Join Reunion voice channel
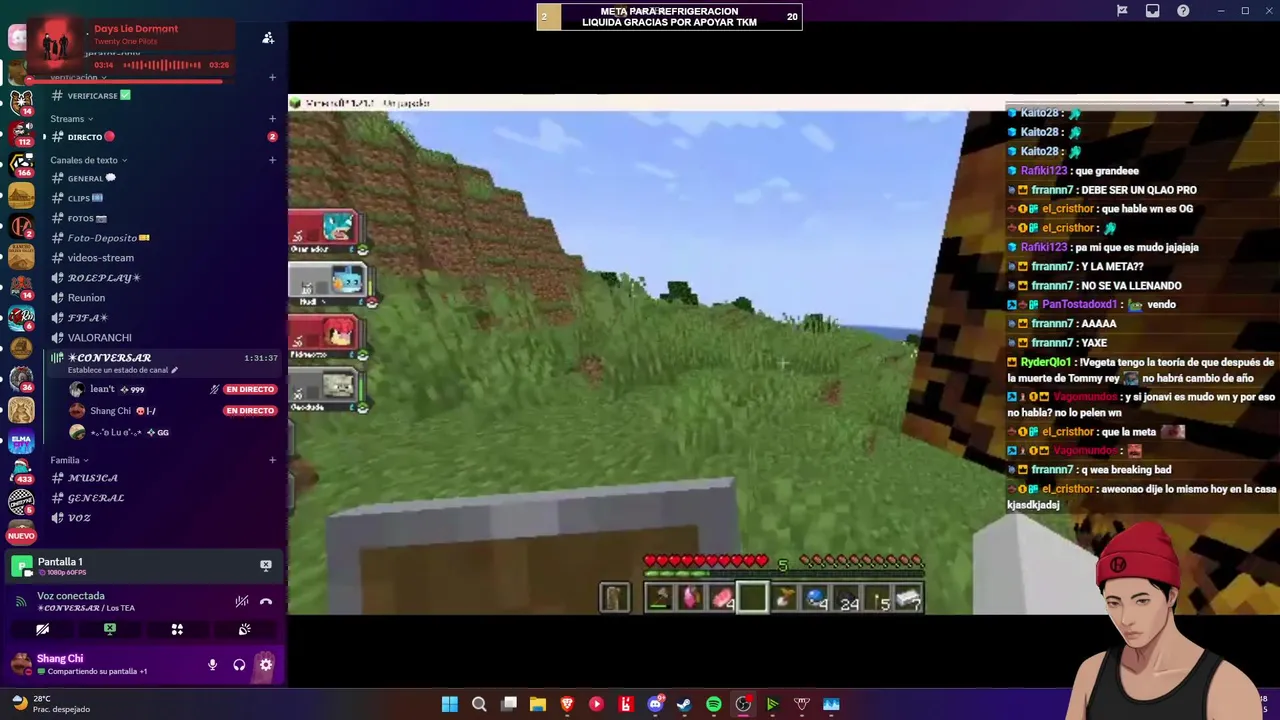 tap(163, 298)
